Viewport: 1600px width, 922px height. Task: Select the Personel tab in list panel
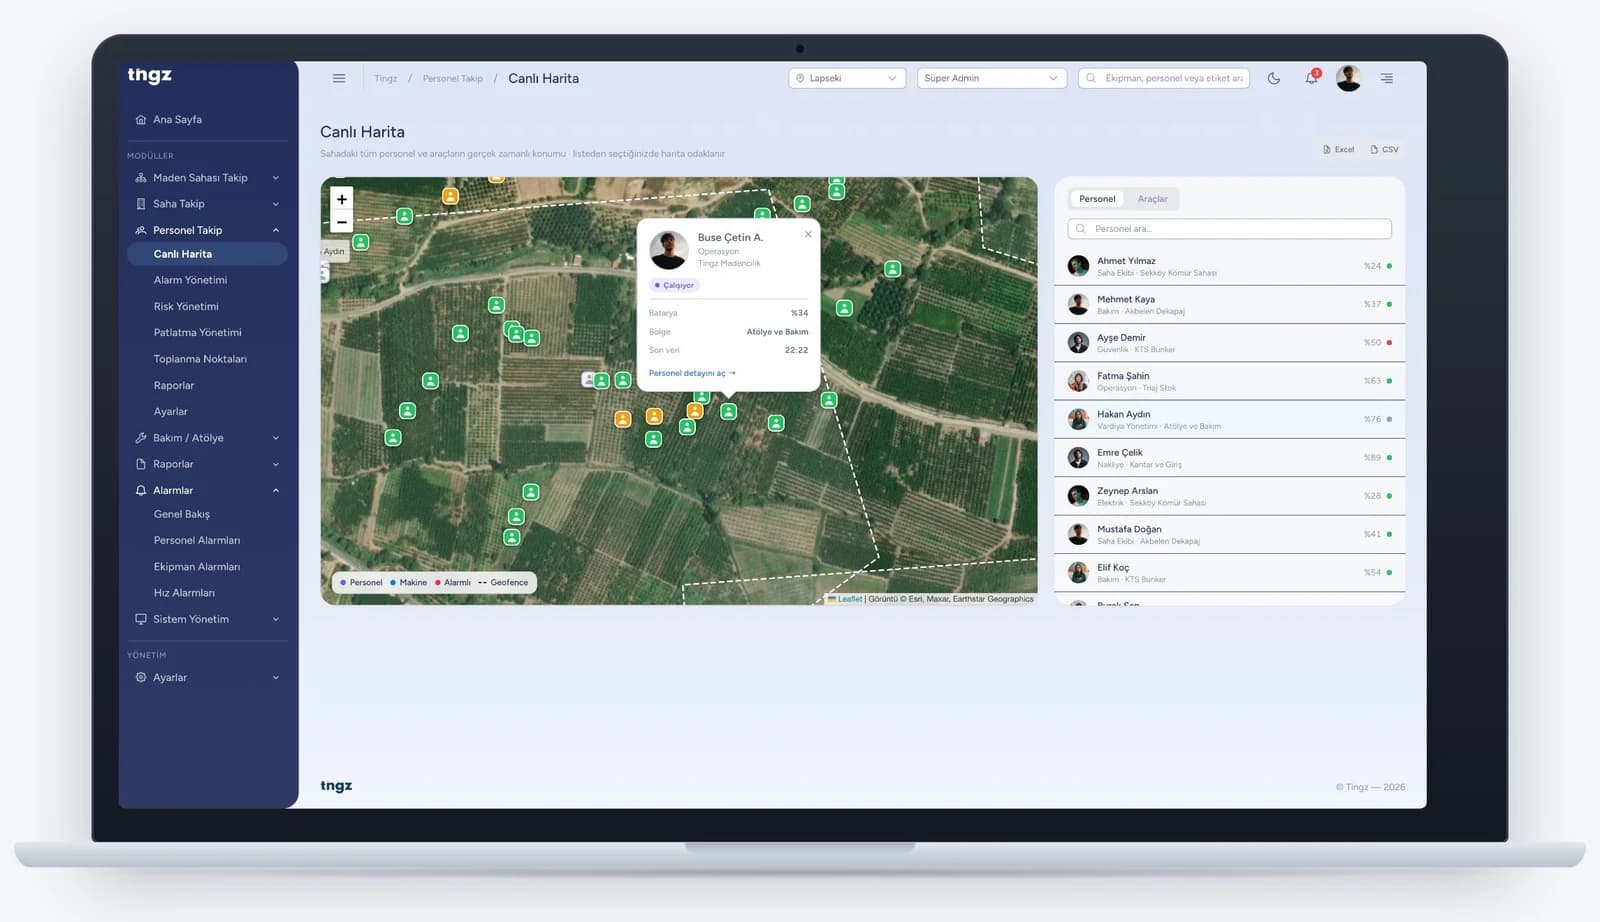pos(1097,199)
